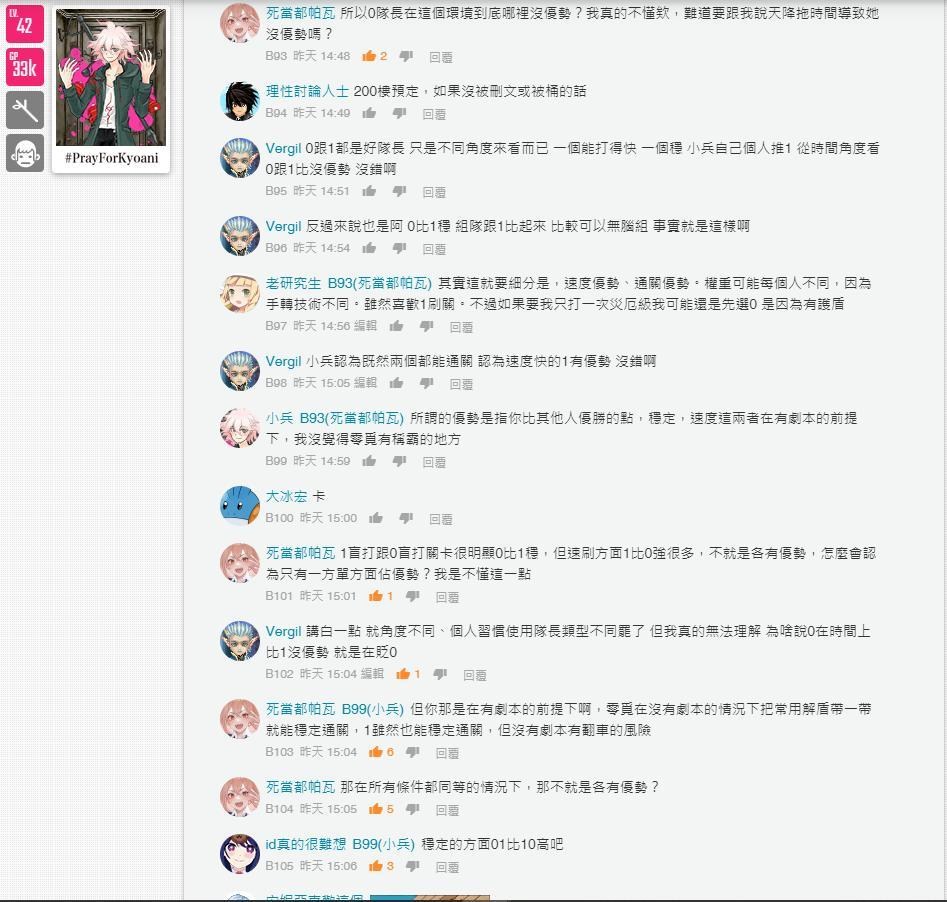Image resolution: width=947 pixels, height=902 pixels.
Task: Click the LV 42 level badge
Action: [25, 24]
